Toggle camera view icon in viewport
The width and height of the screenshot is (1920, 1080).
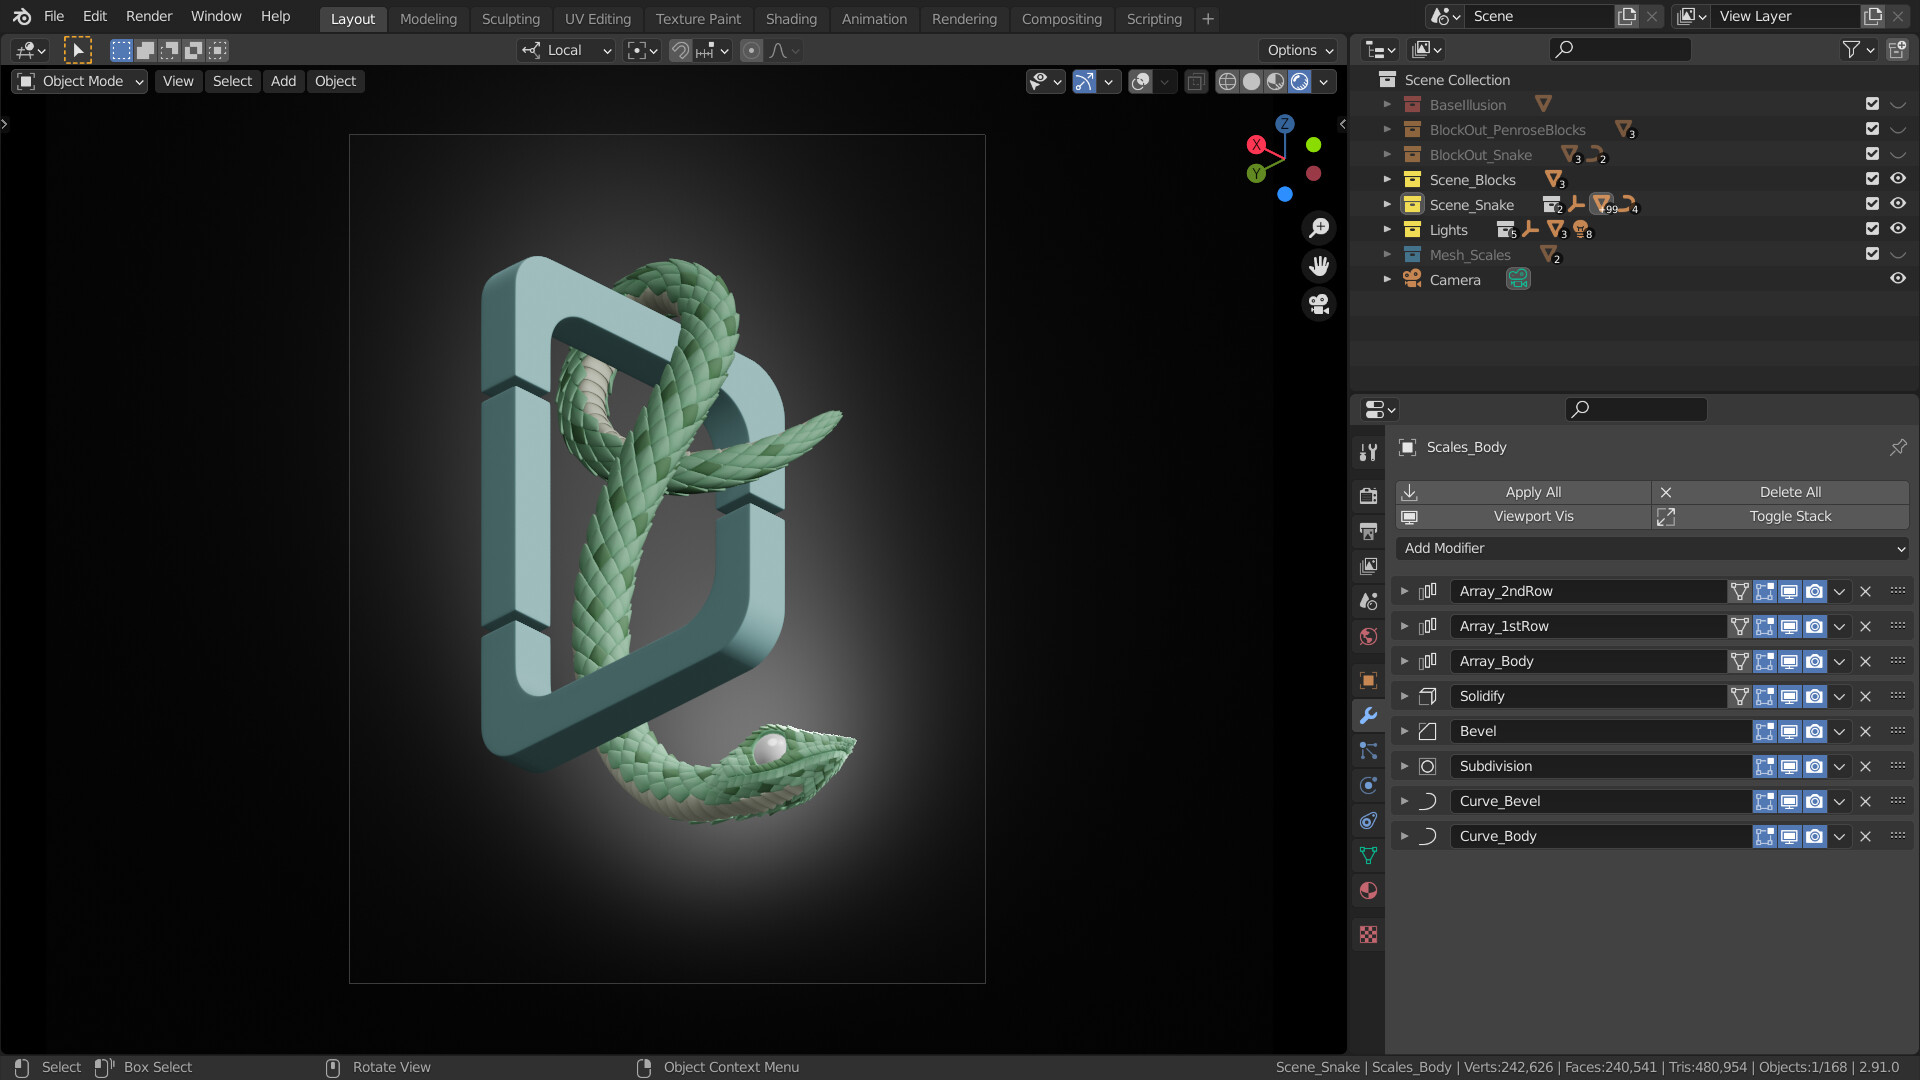coord(1319,304)
